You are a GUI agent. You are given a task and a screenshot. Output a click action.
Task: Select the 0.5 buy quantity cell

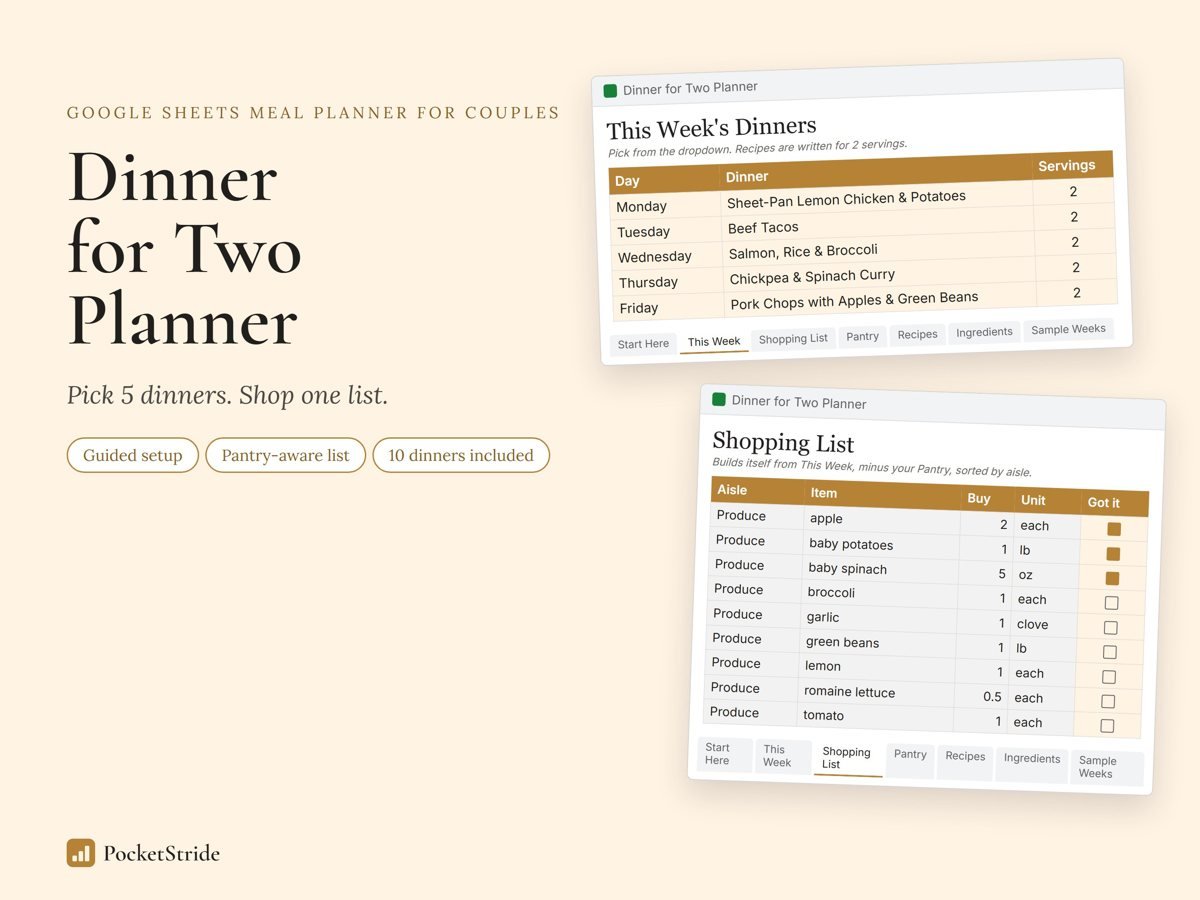(x=981, y=697)
